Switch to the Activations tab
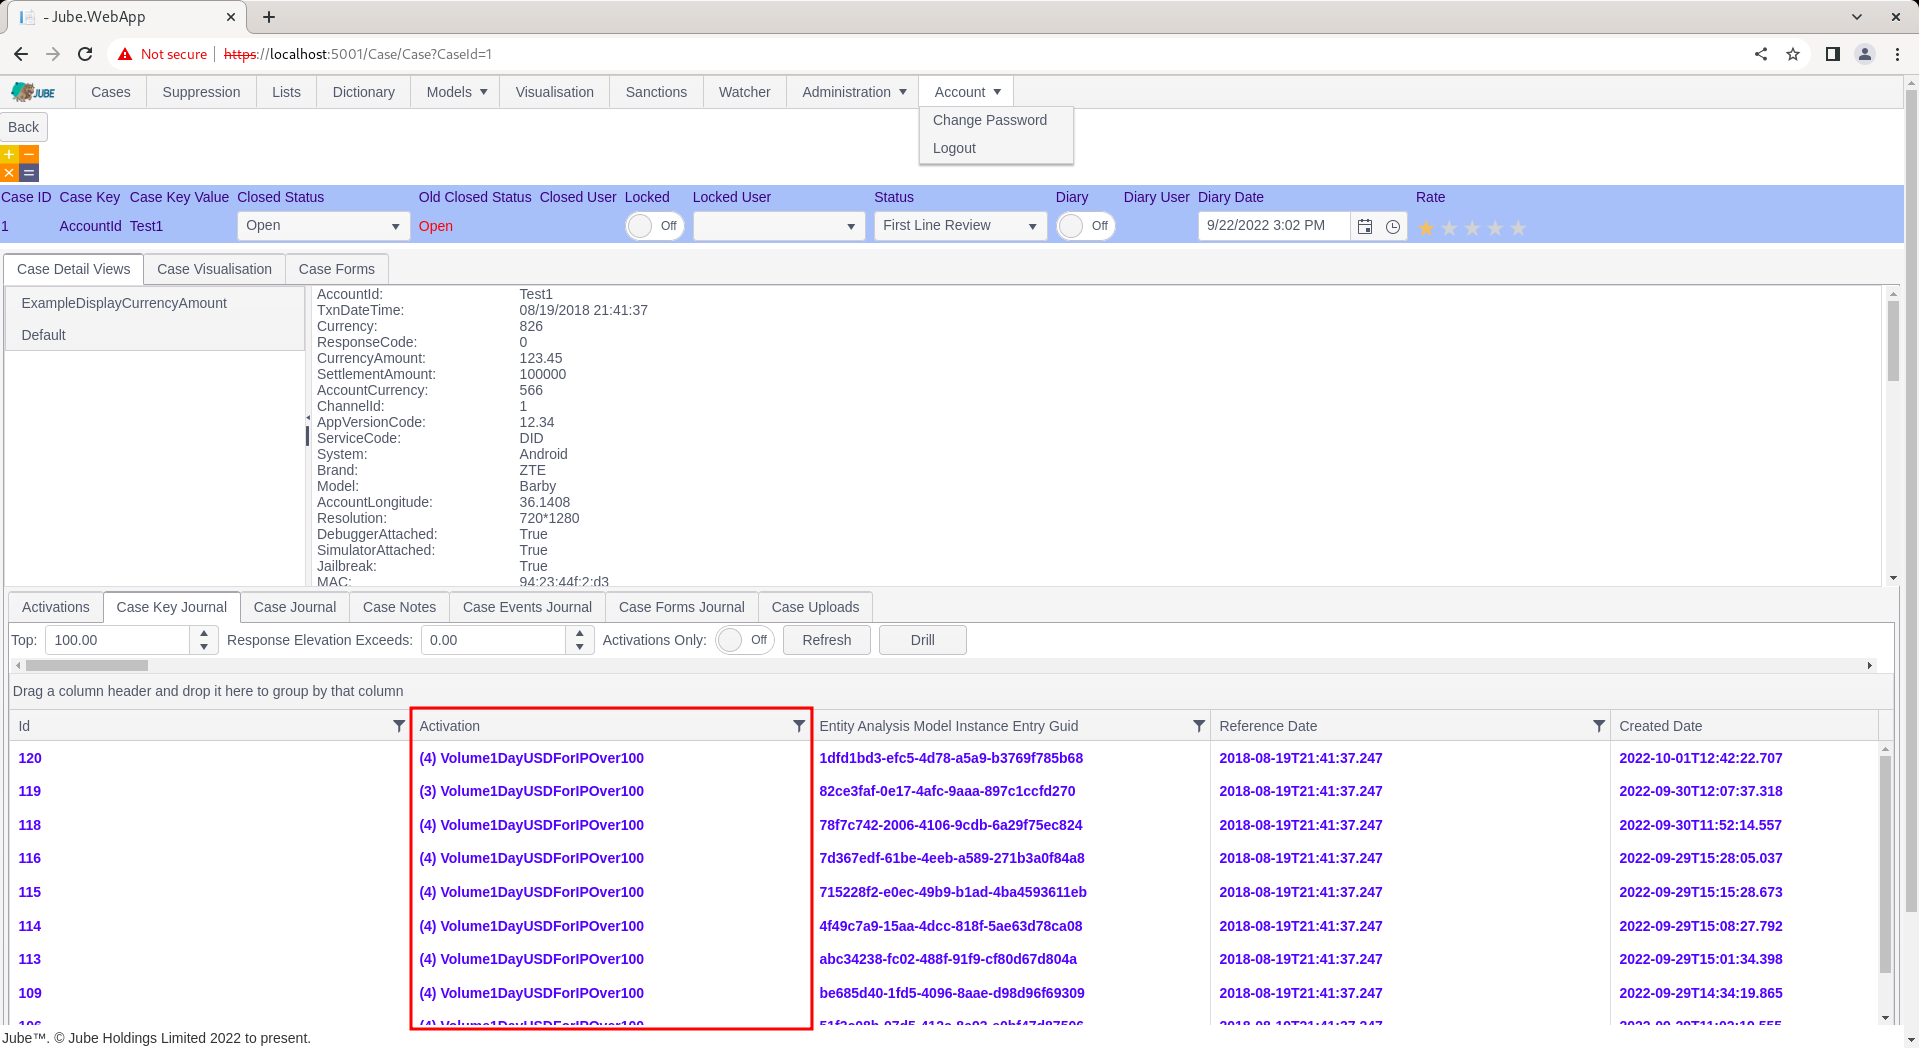The width and height of the screenshot is (1919, 1048). pos(56,607)
